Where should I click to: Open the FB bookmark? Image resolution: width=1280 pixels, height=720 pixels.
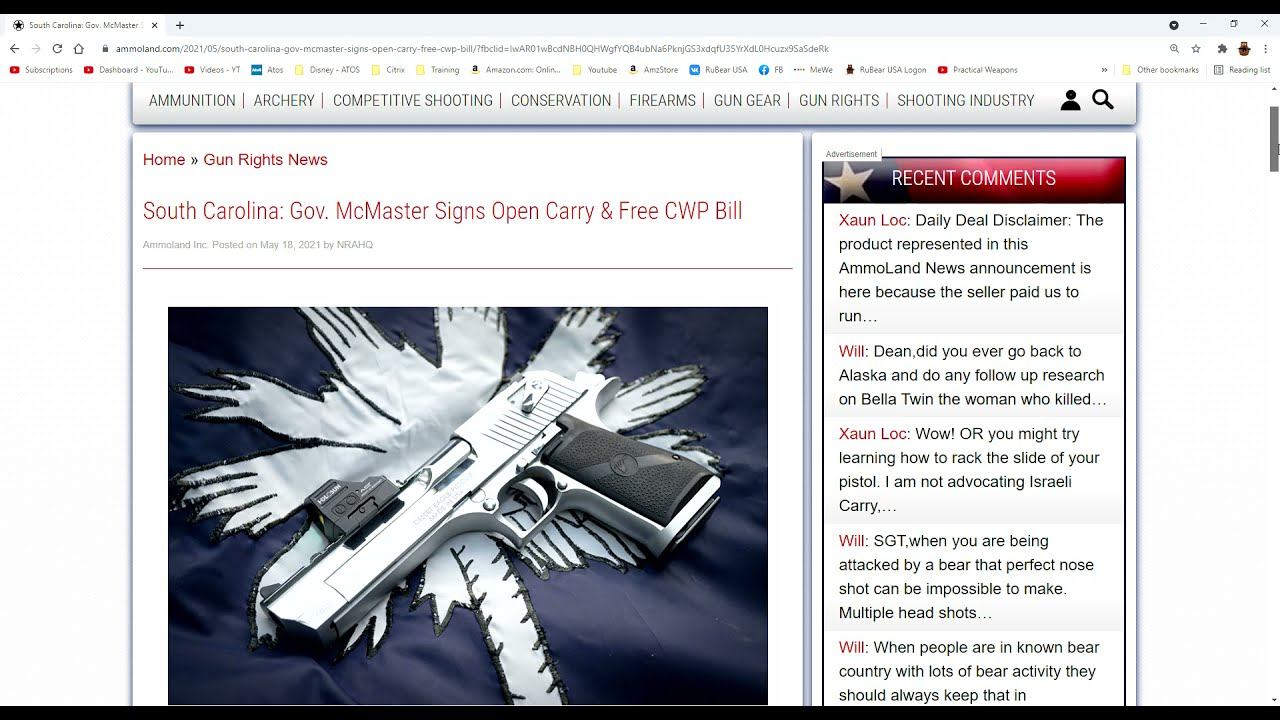pos(771,70)
